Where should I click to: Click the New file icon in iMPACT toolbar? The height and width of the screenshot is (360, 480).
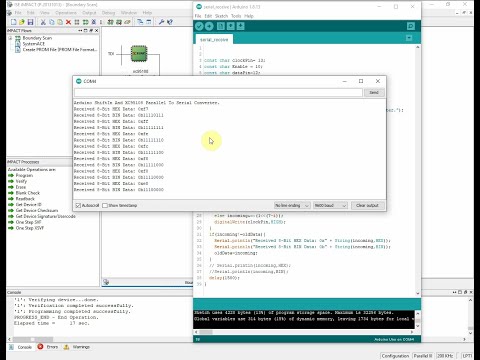coord(14,22)
